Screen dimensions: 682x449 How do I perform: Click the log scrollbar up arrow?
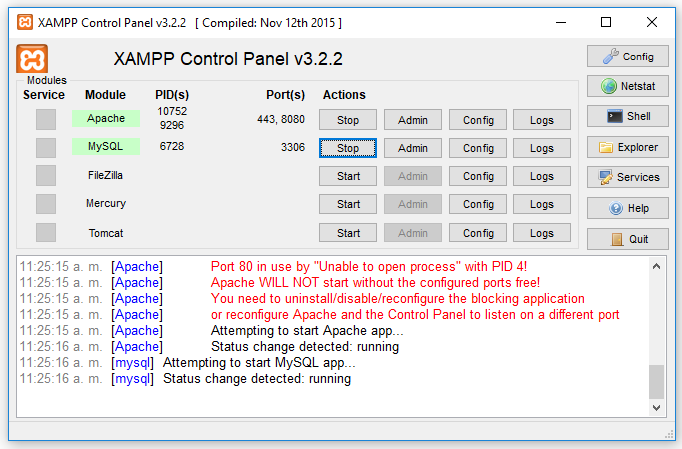click(x=656, y=266)
